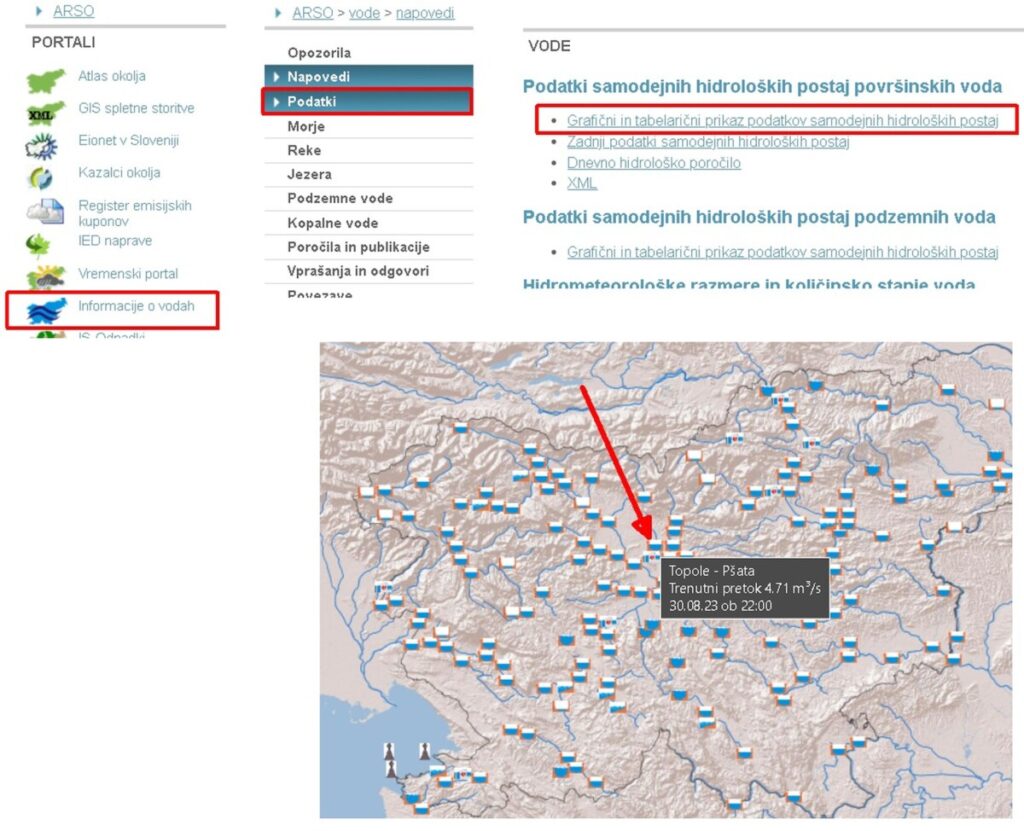Expand the Napovedi menu arrow

[277, 77]
